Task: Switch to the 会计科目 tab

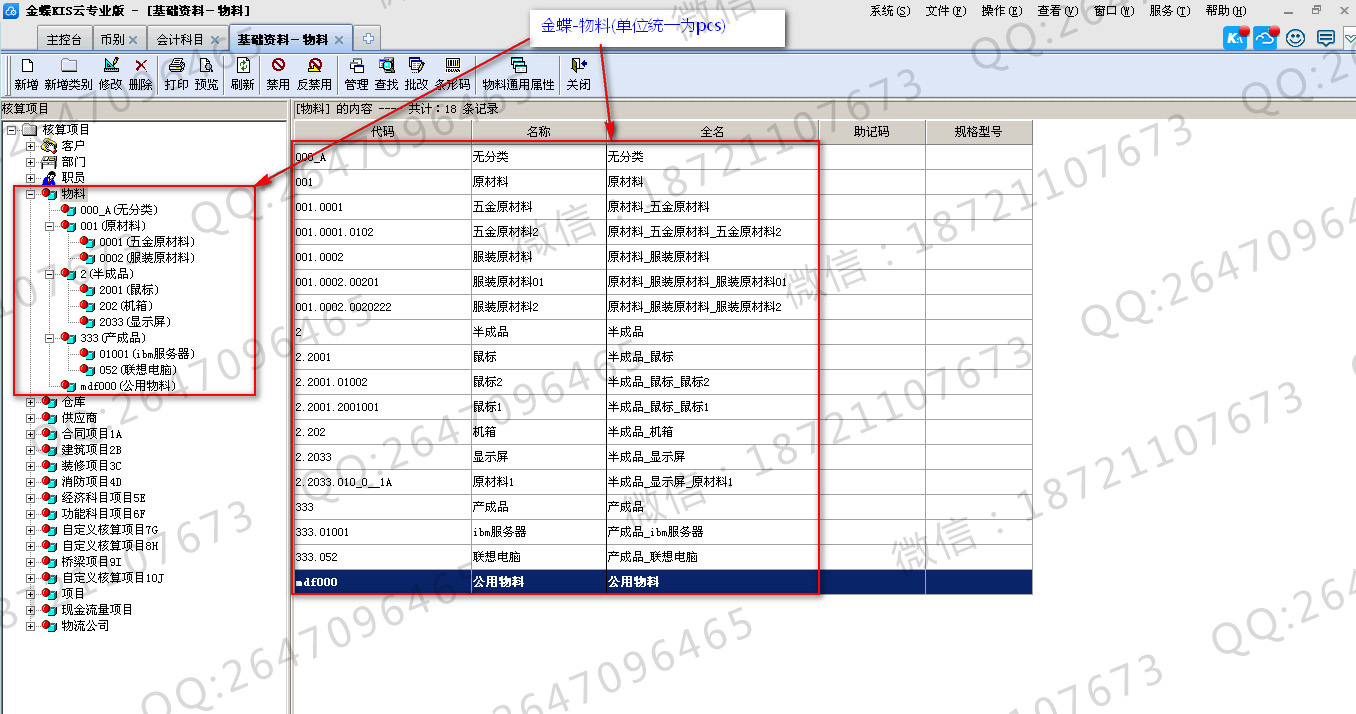Action: pos(180,40)
